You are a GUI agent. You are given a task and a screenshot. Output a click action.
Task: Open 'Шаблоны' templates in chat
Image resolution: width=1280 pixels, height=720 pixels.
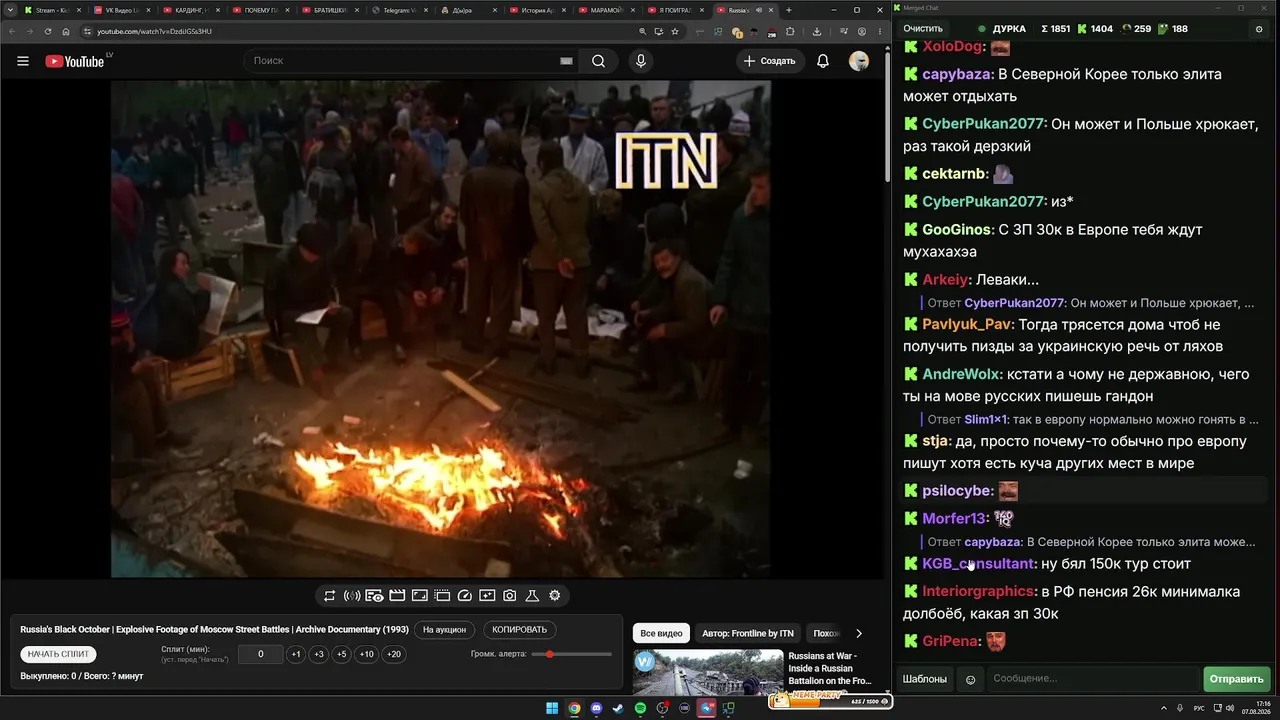click(x=925, y=680)
